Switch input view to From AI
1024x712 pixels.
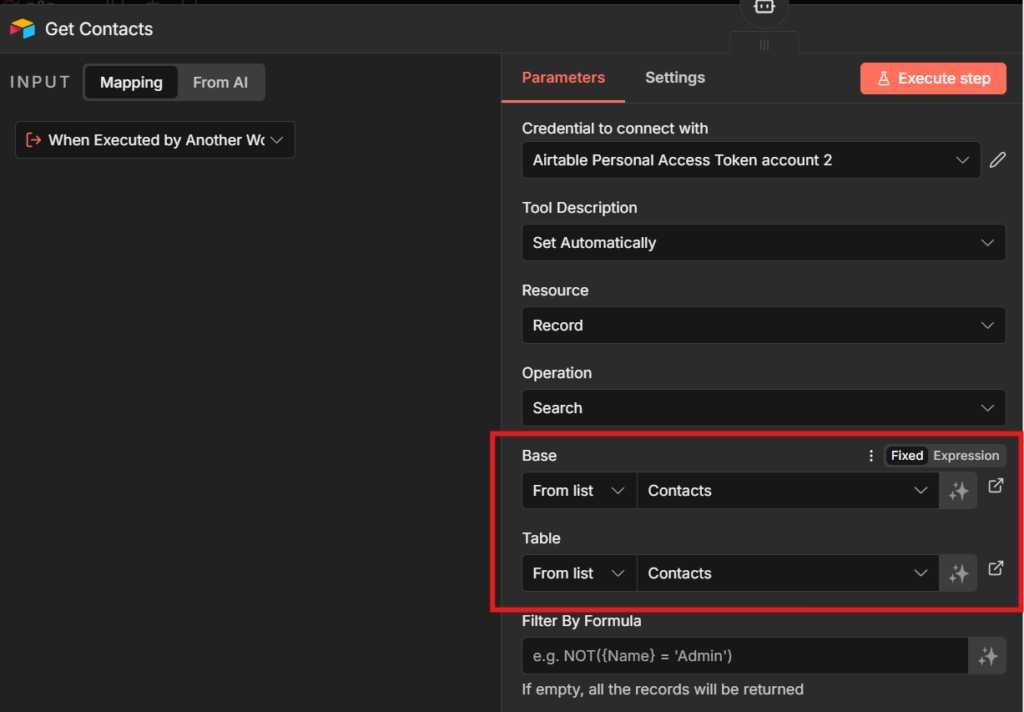(x=220, y=83)
